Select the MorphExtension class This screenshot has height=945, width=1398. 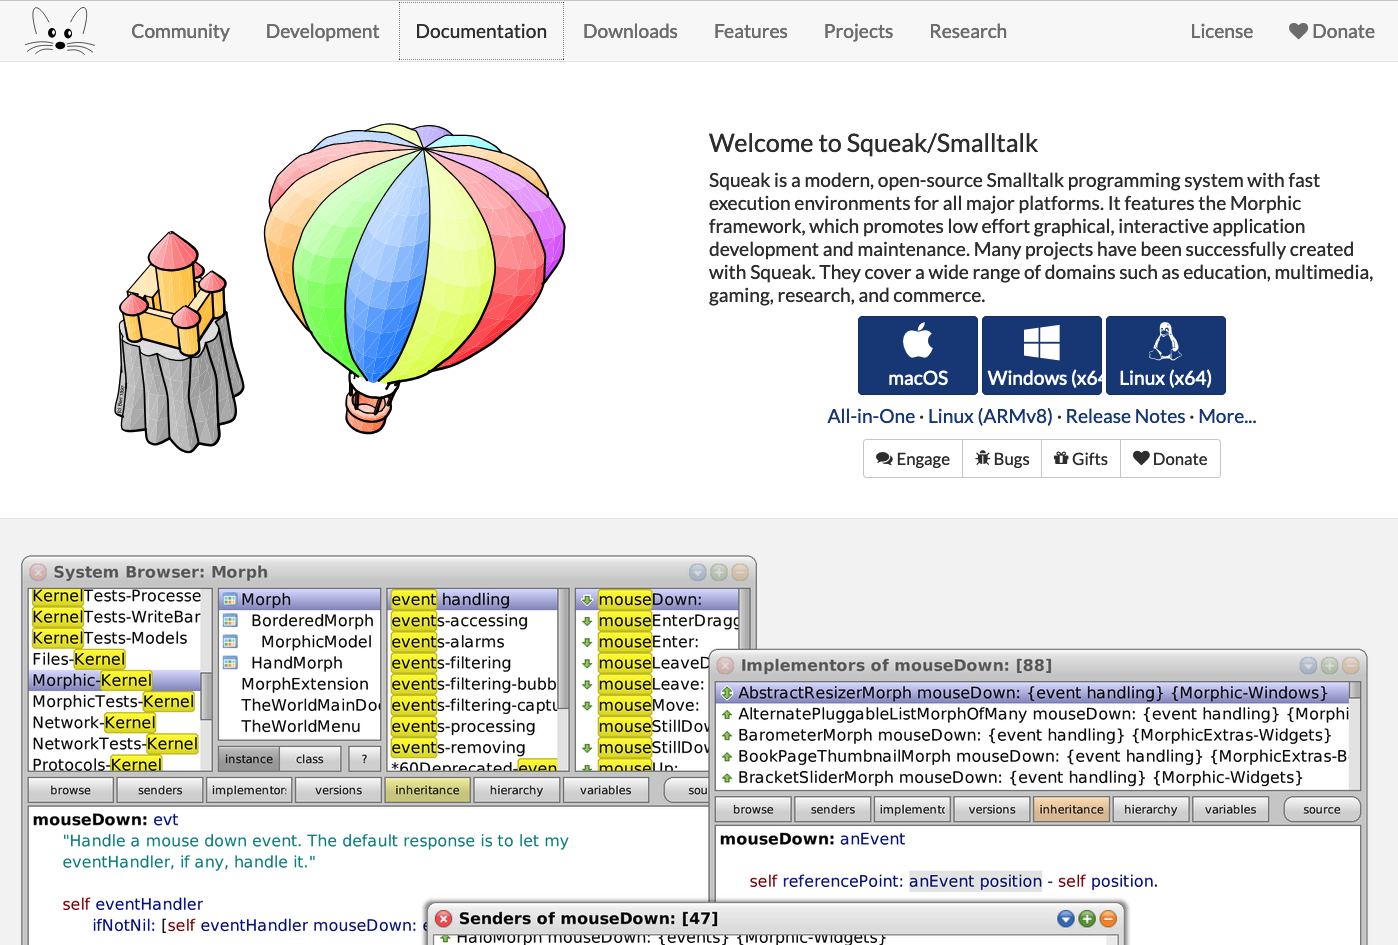pyautogui.click(x=304, y=684)
